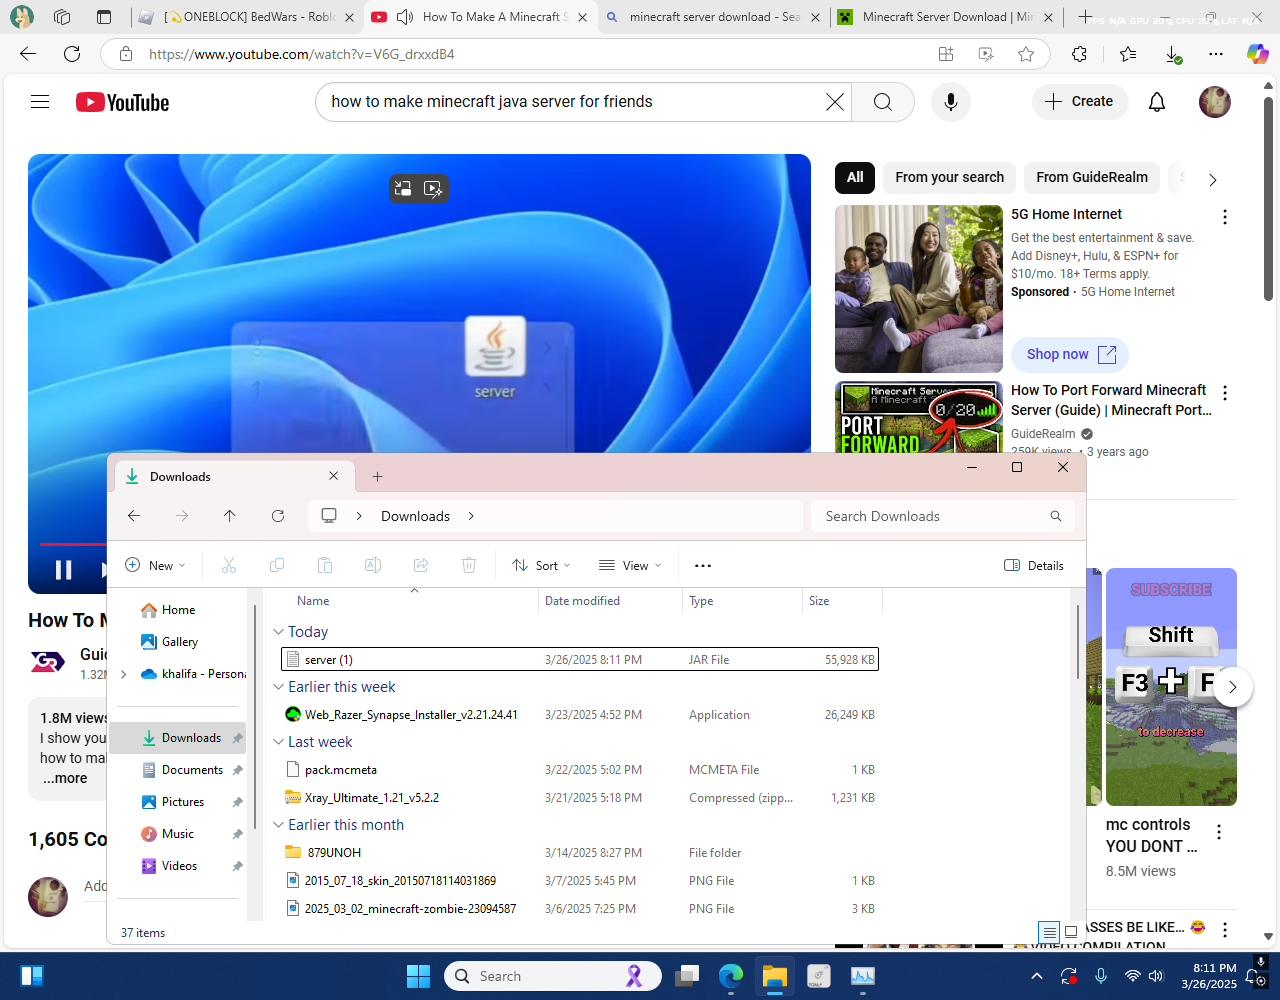Open YouTube notifications bell
This screenshot has width=1280, height=1000.
[1157, 102]
